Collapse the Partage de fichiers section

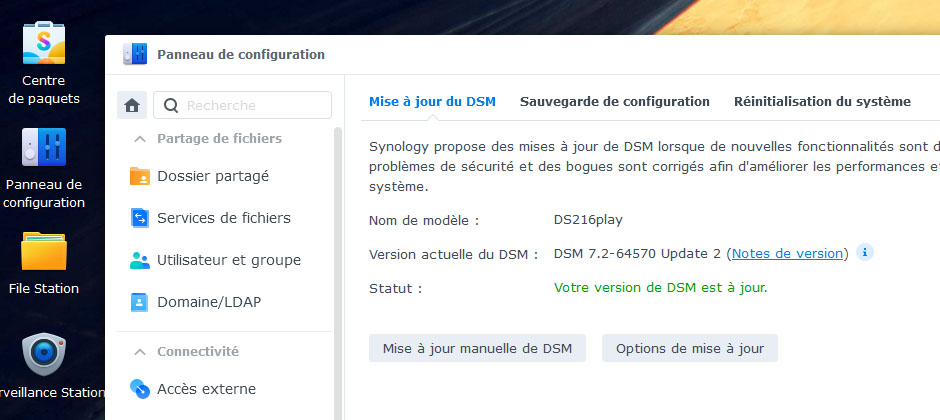[x=140, y=139]
